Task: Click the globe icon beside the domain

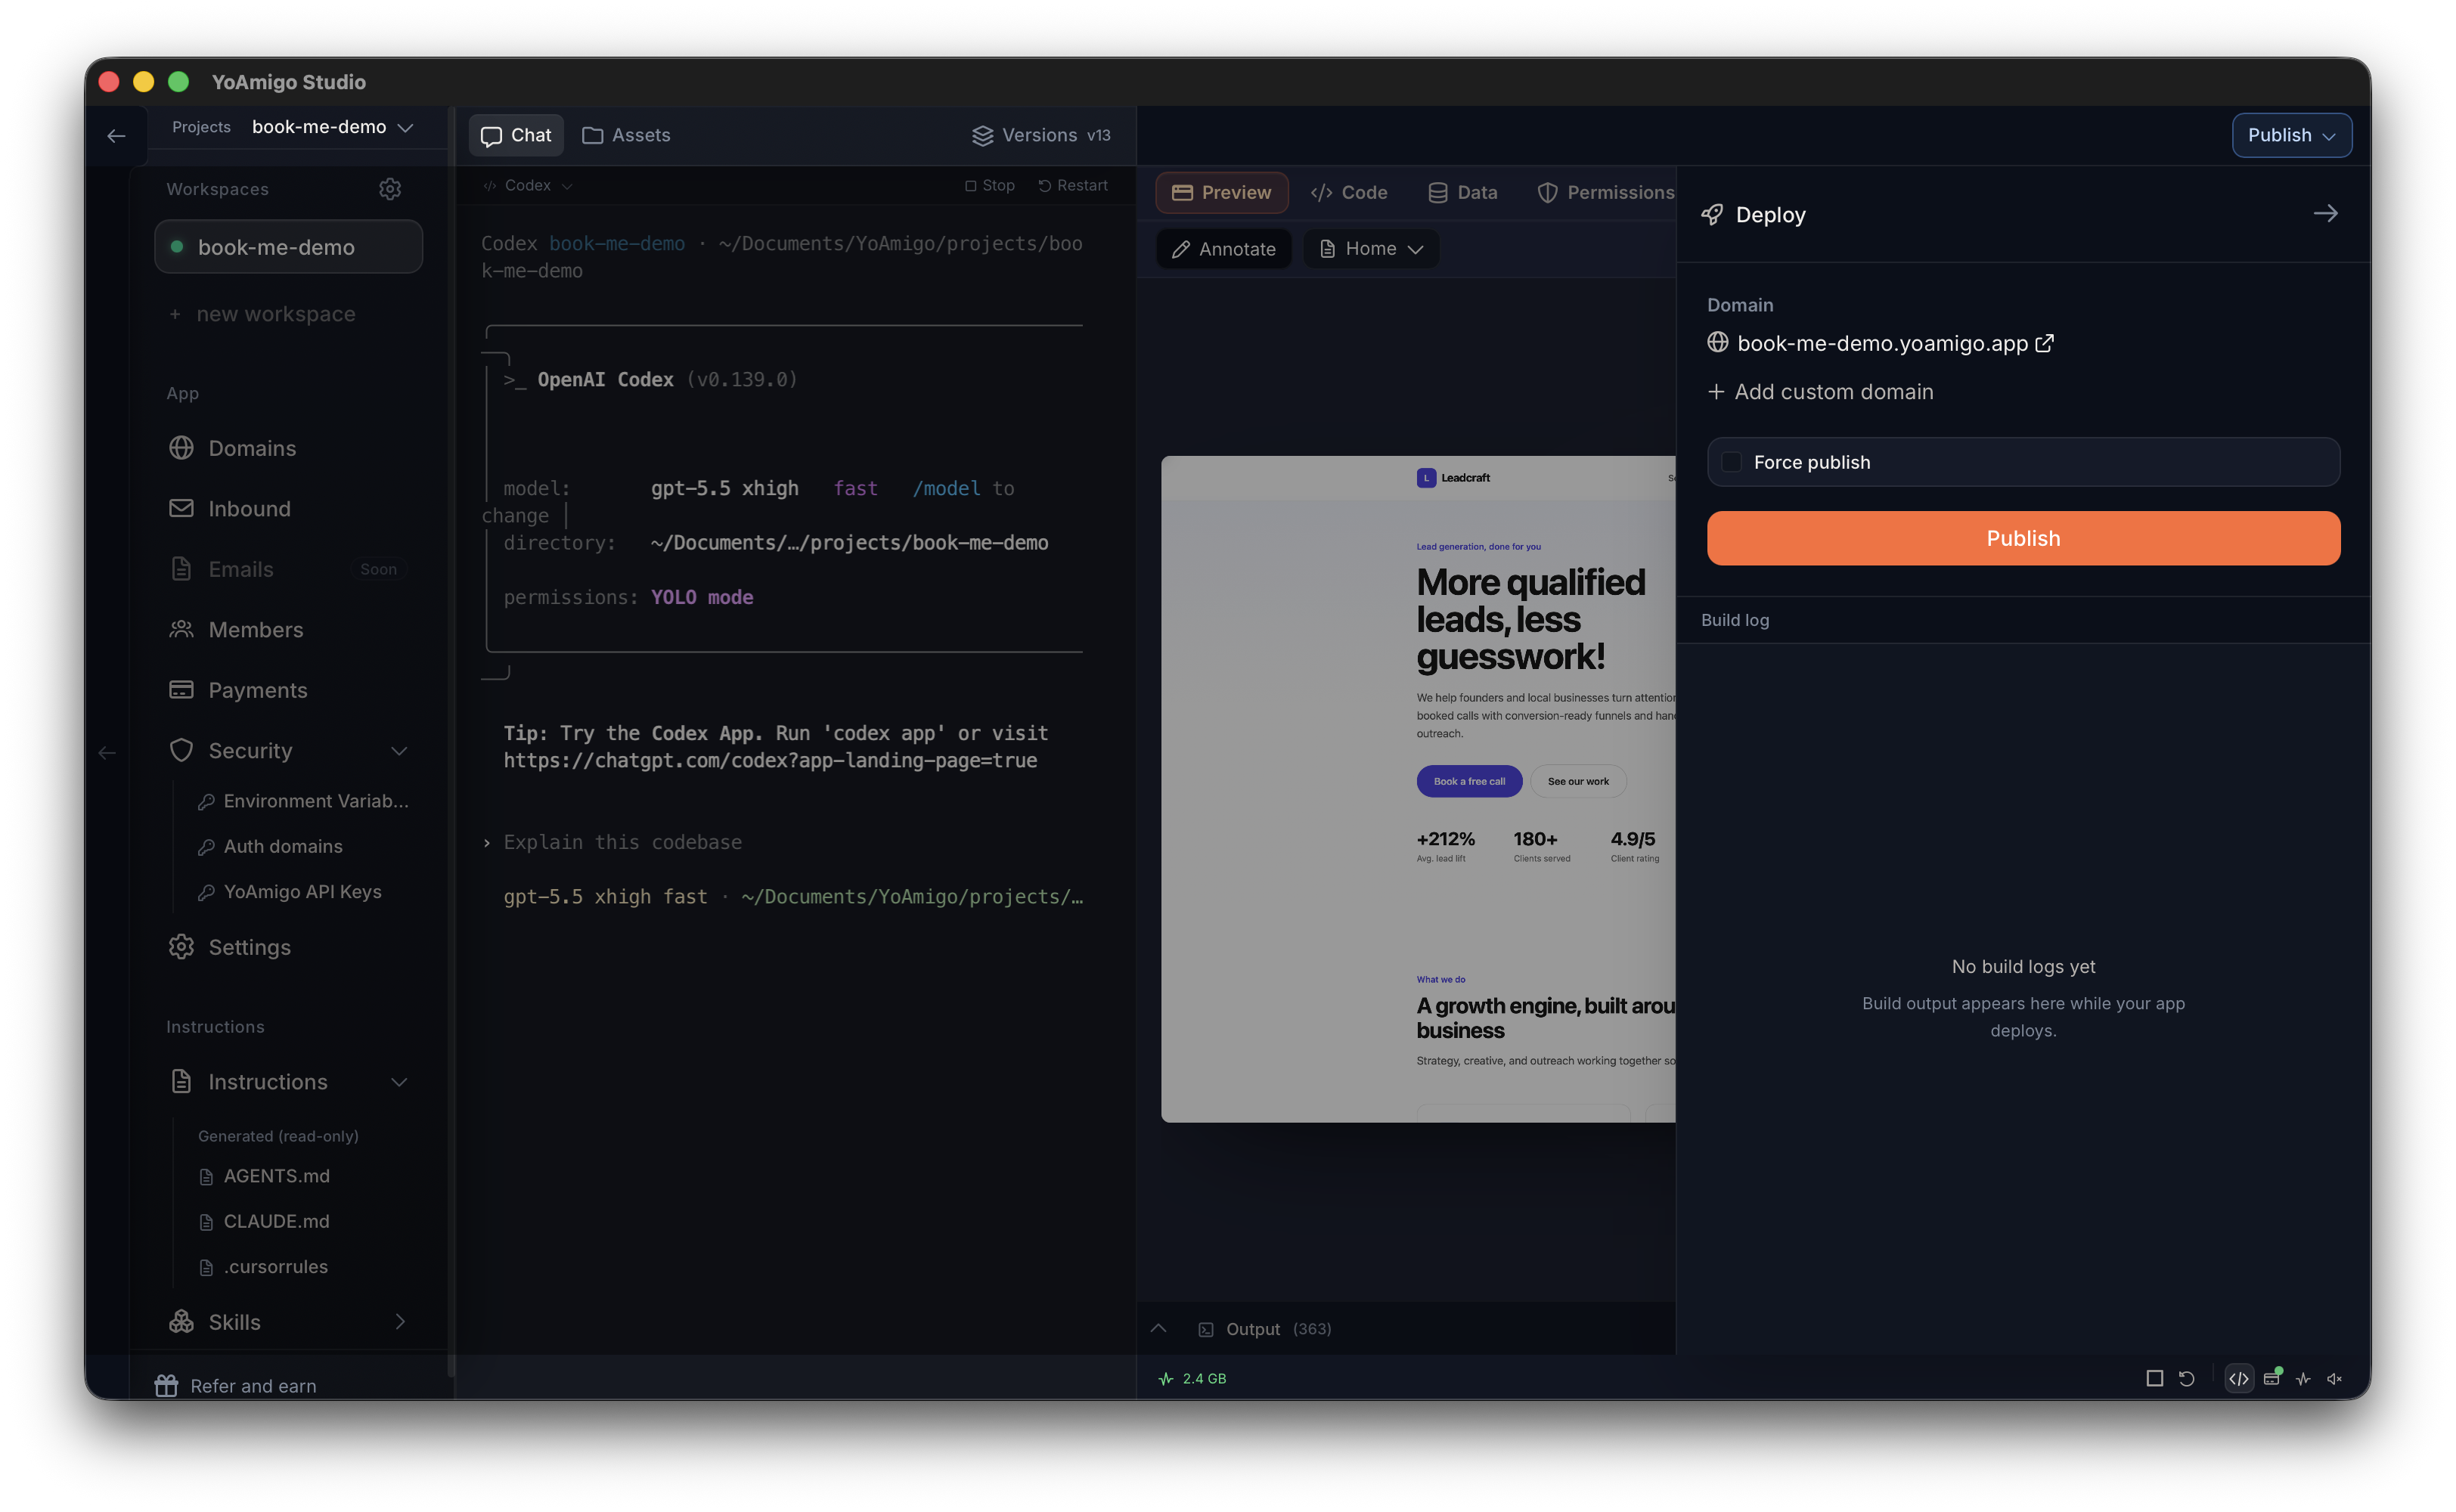Action: 1717,342
